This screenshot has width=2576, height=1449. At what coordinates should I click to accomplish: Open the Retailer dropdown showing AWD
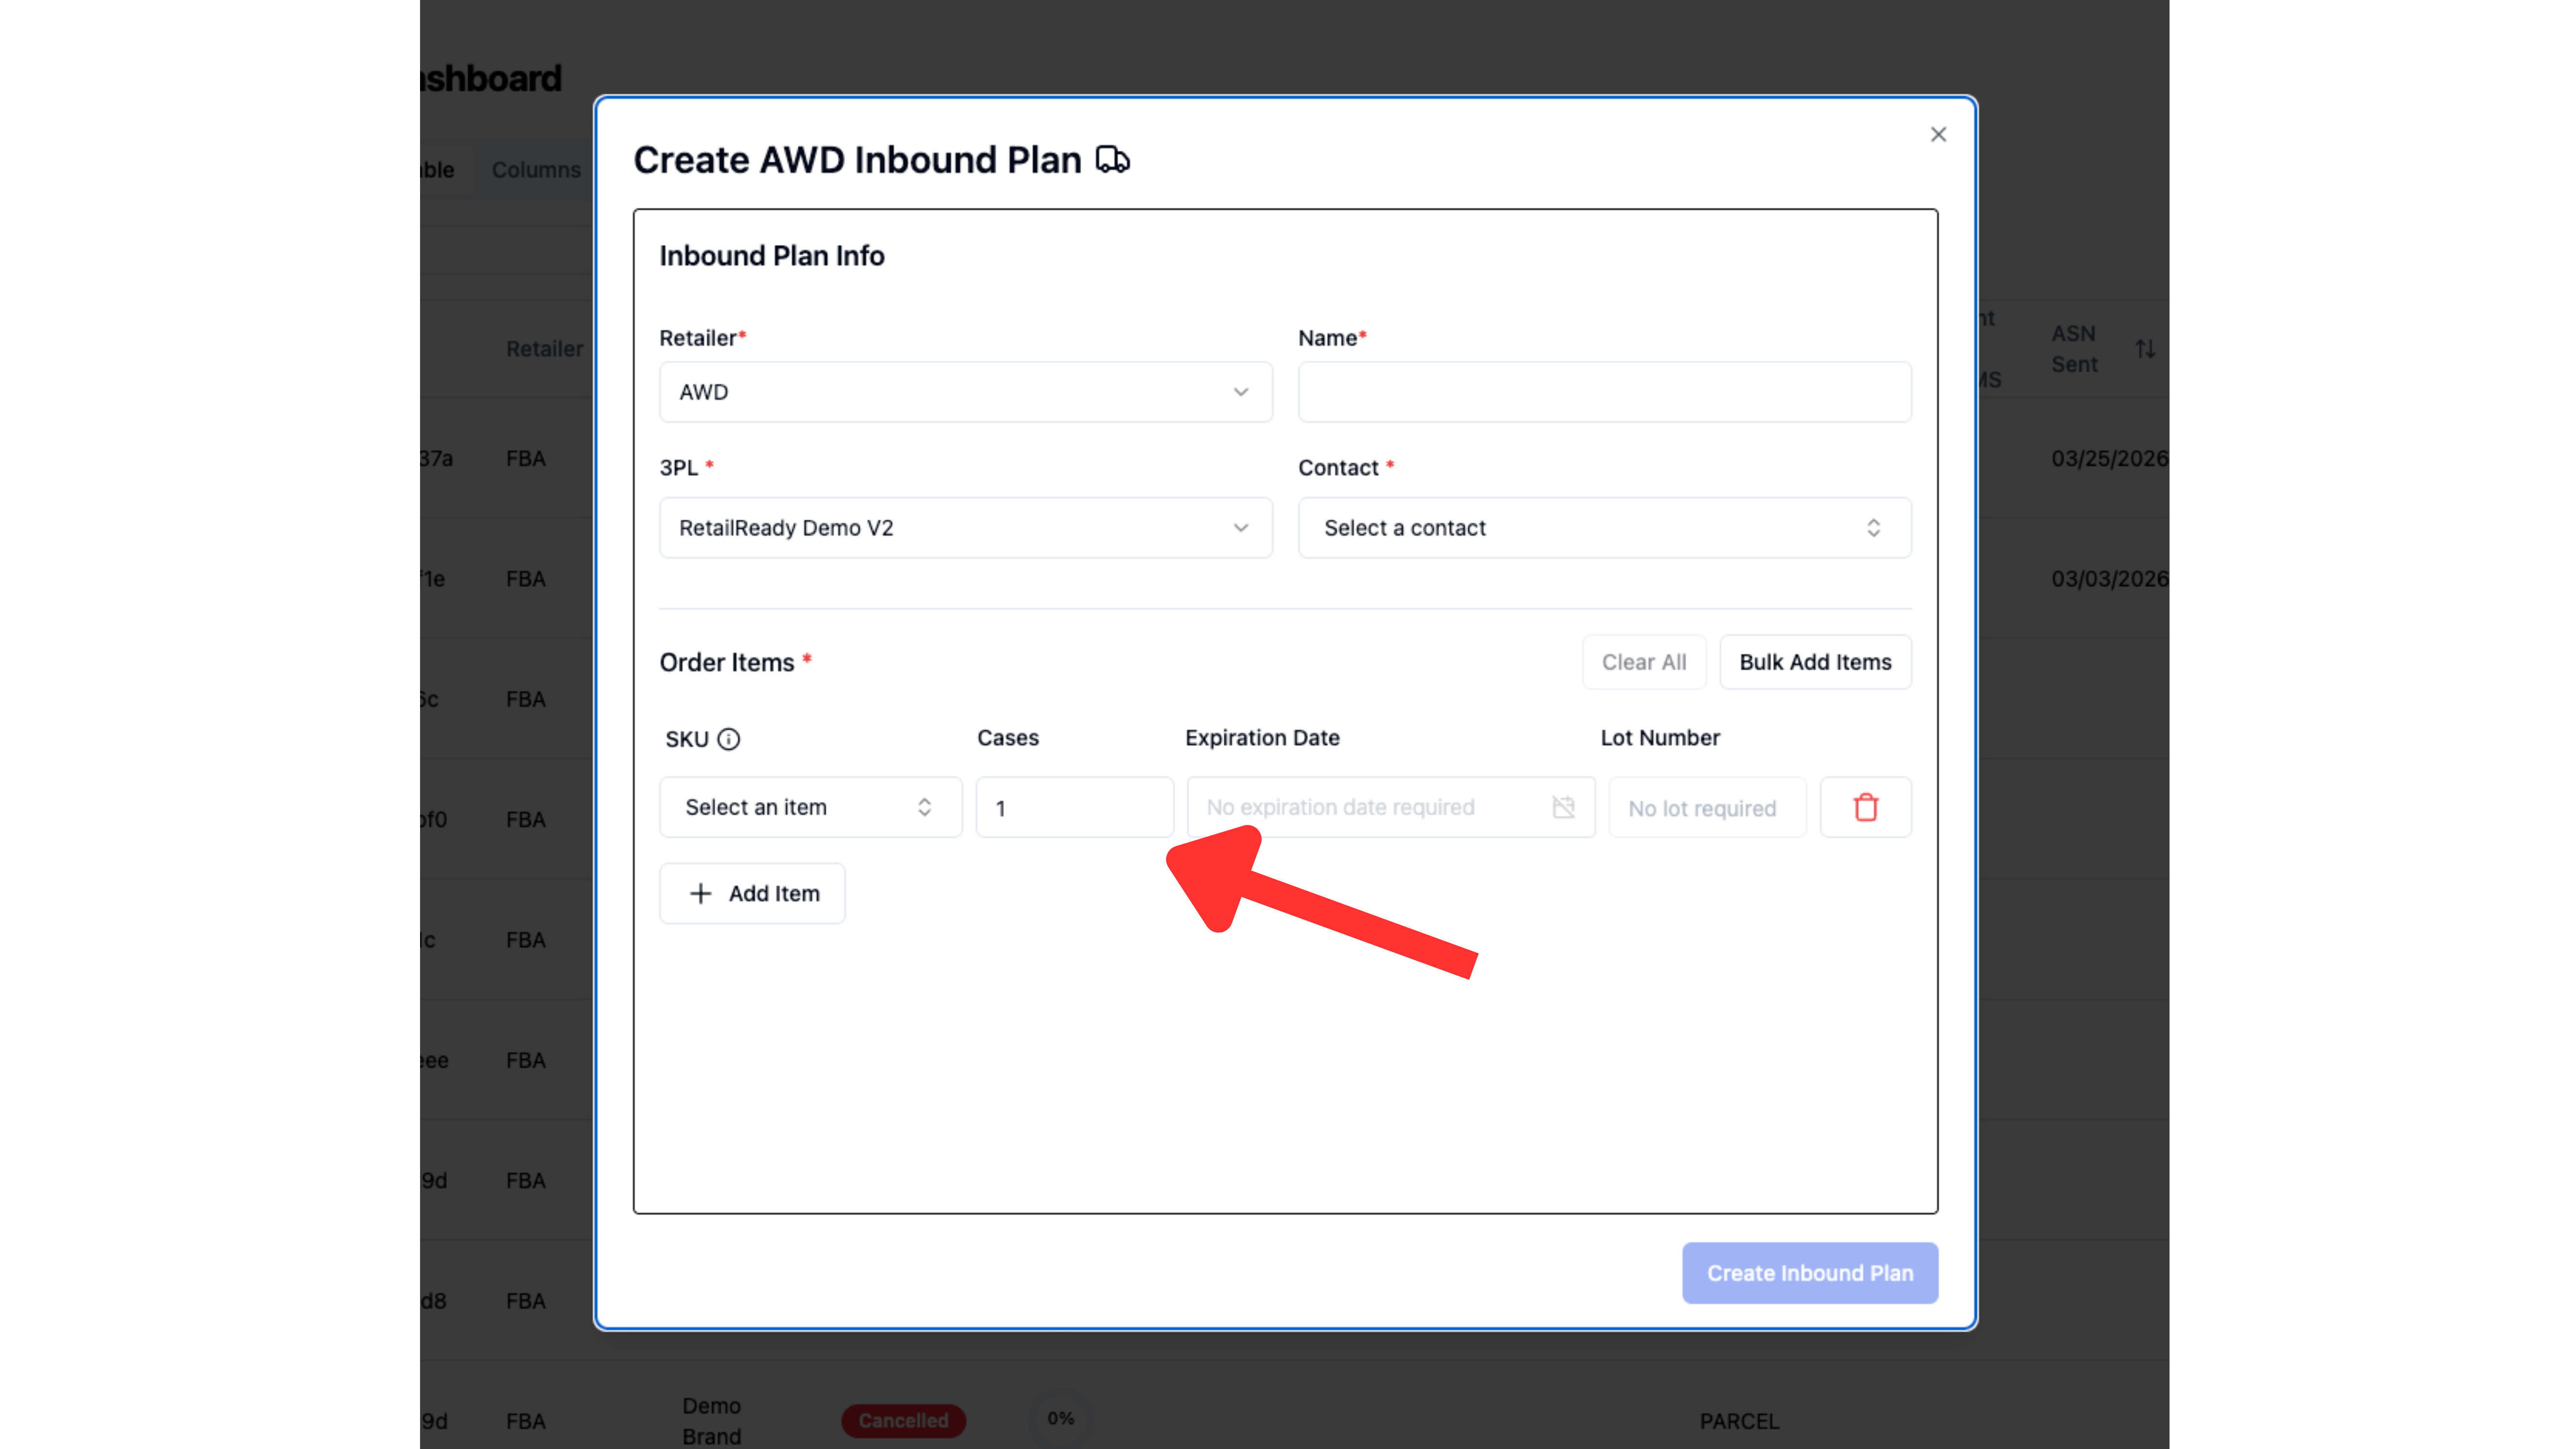(x=965, y=392)
